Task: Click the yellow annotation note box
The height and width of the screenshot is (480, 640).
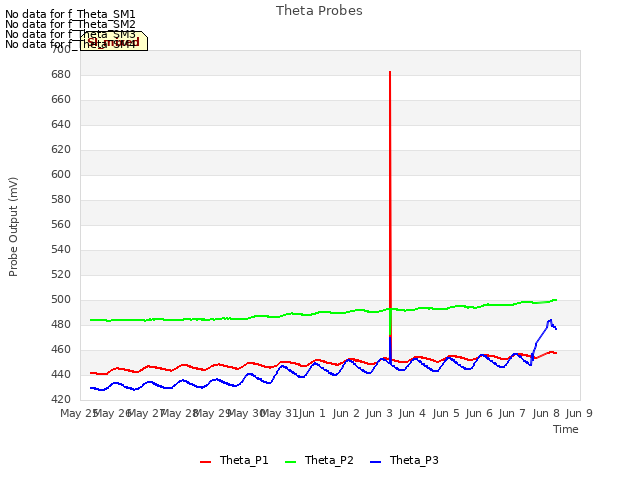Action: click(x=114, y=41)
